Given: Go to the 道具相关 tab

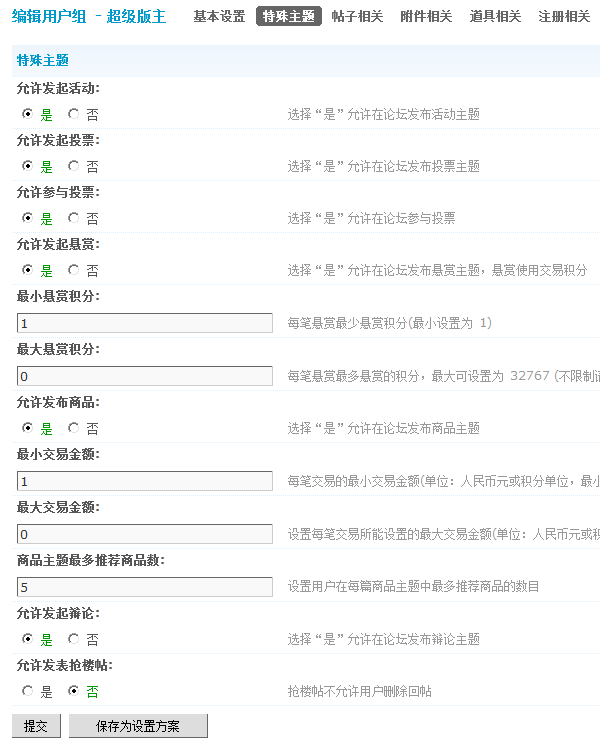Looking at the screenshot, I should pos(495,17).
